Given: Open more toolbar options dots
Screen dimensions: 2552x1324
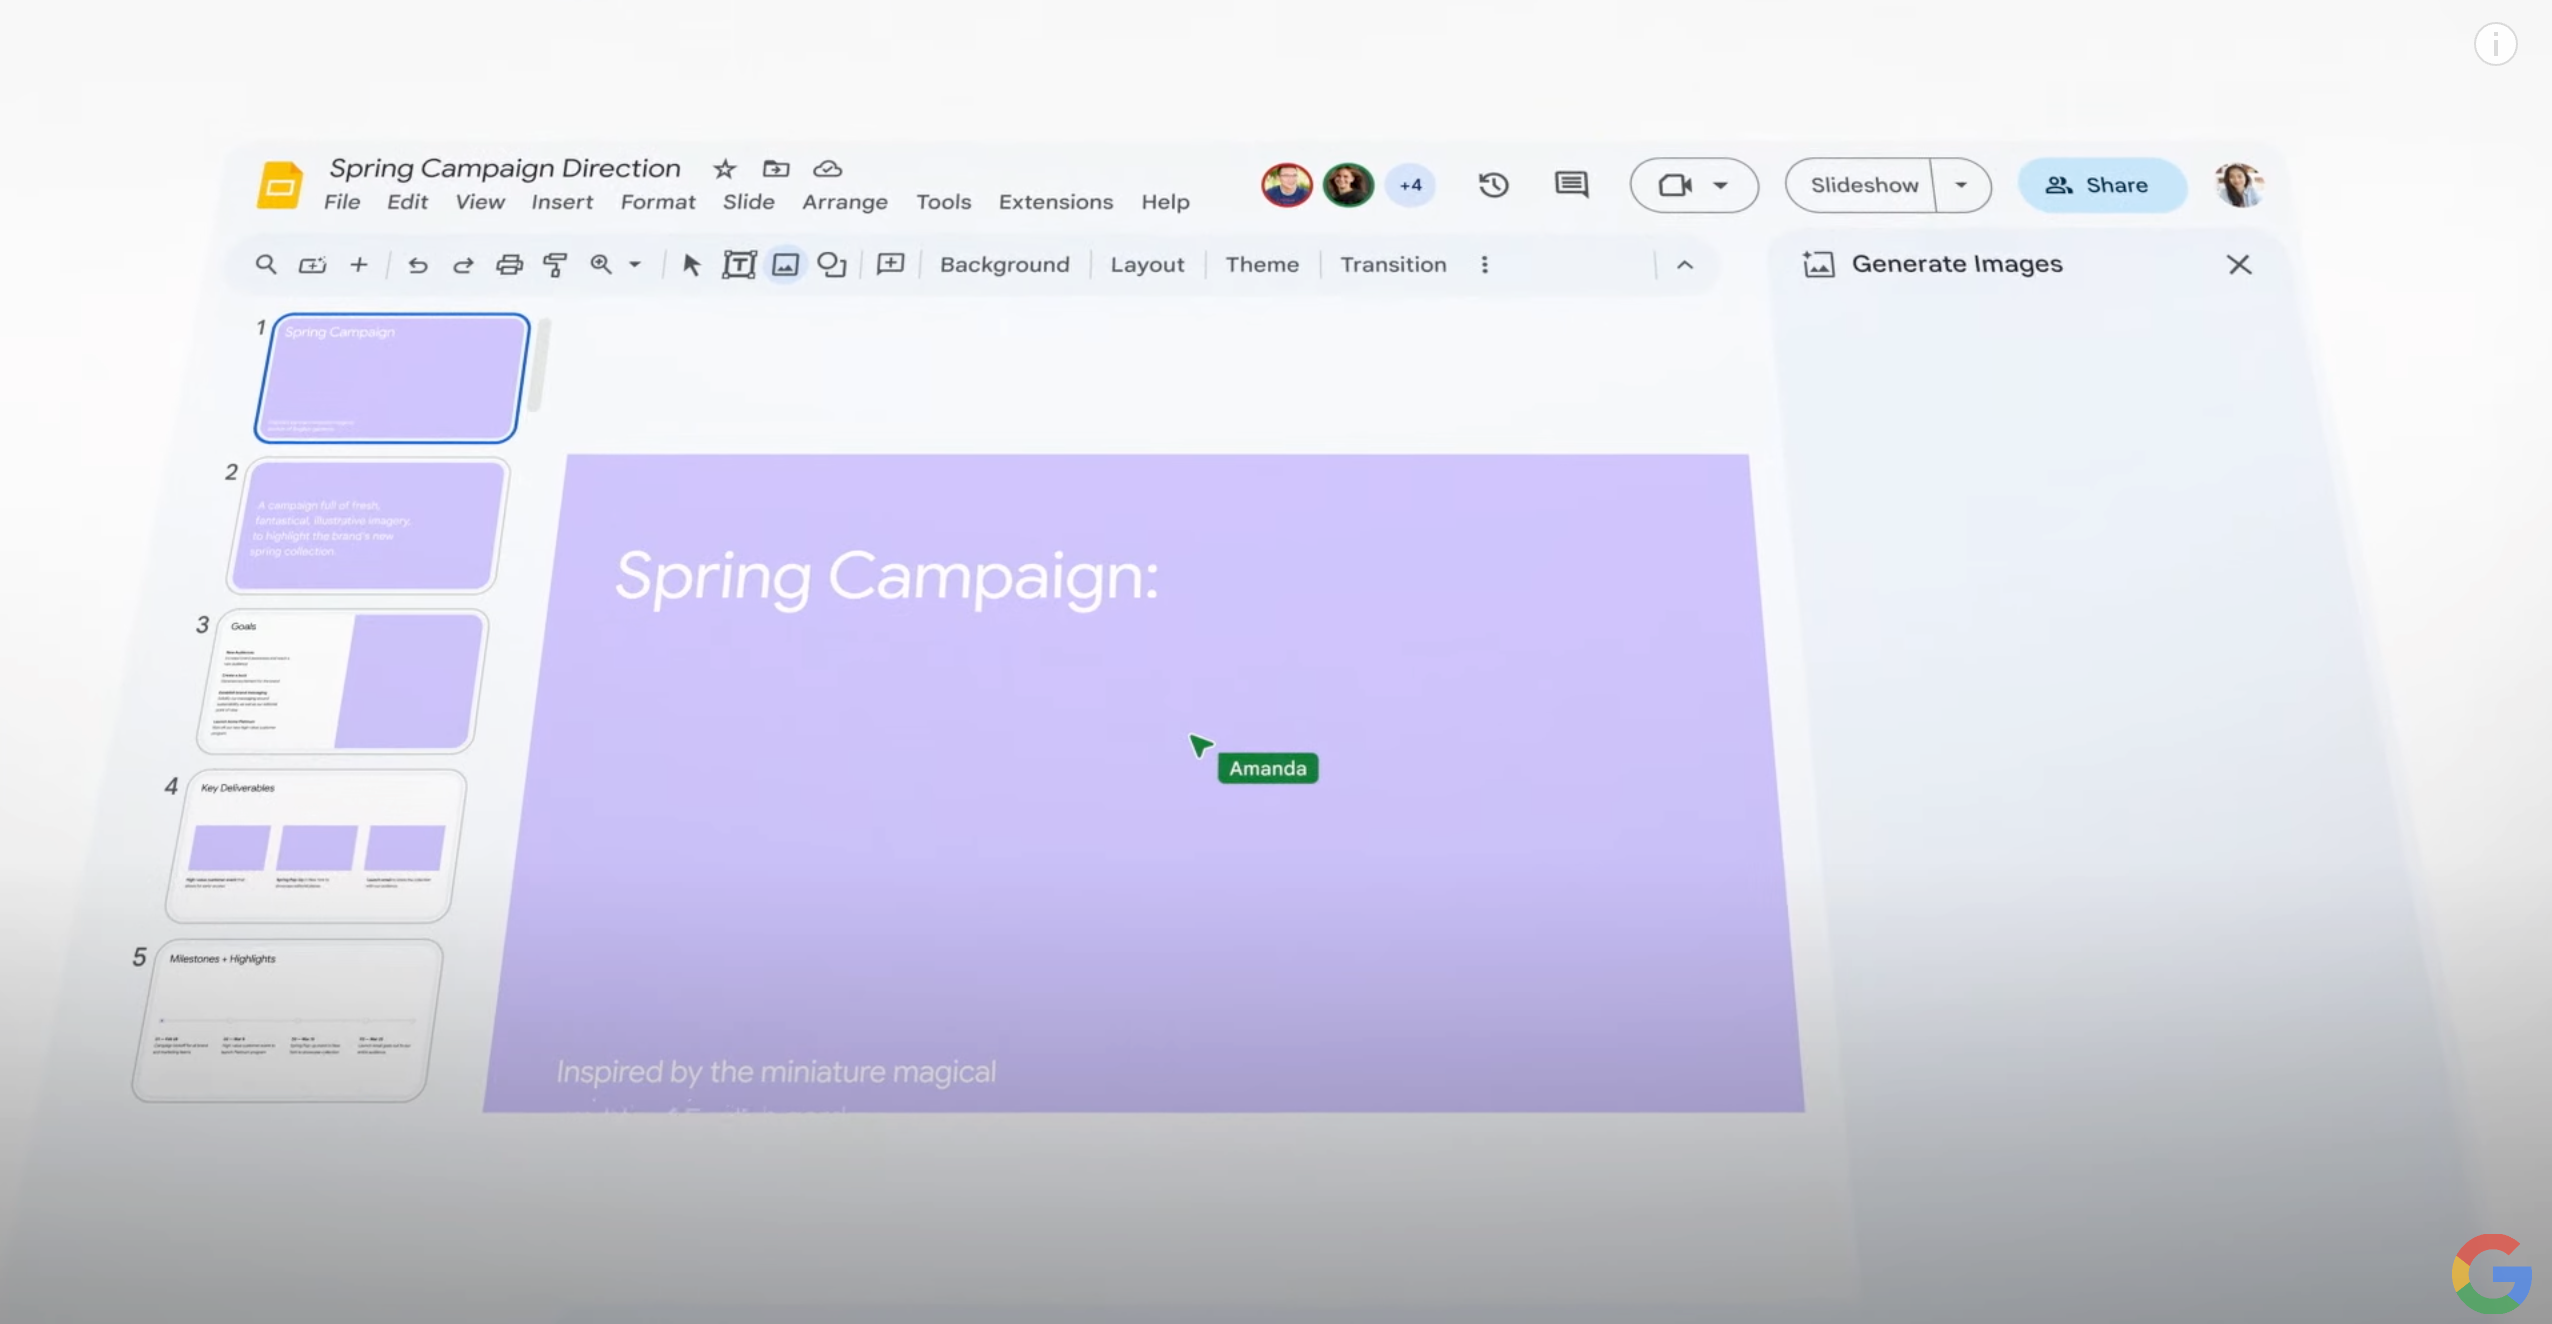Looking at the screenshot, I should 1485,265.
